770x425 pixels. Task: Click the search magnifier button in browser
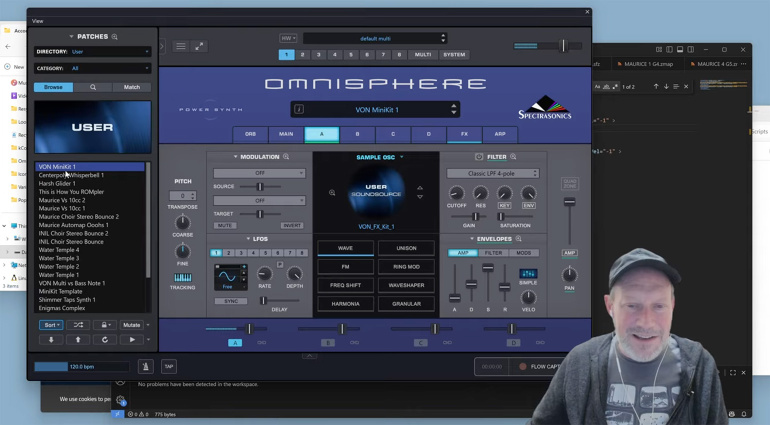pos(93,87)
